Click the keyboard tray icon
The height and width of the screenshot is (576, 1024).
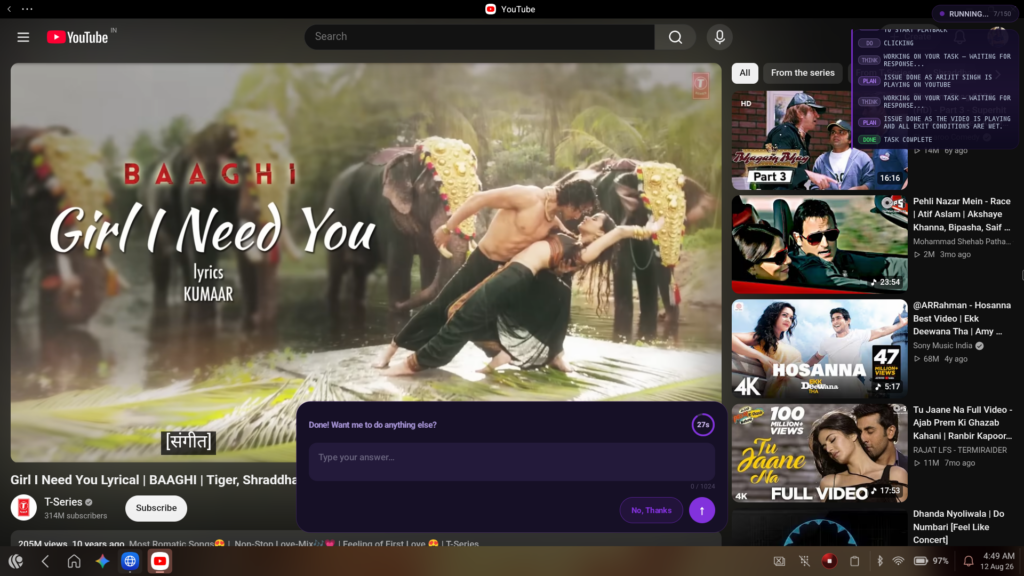(779, 561)
